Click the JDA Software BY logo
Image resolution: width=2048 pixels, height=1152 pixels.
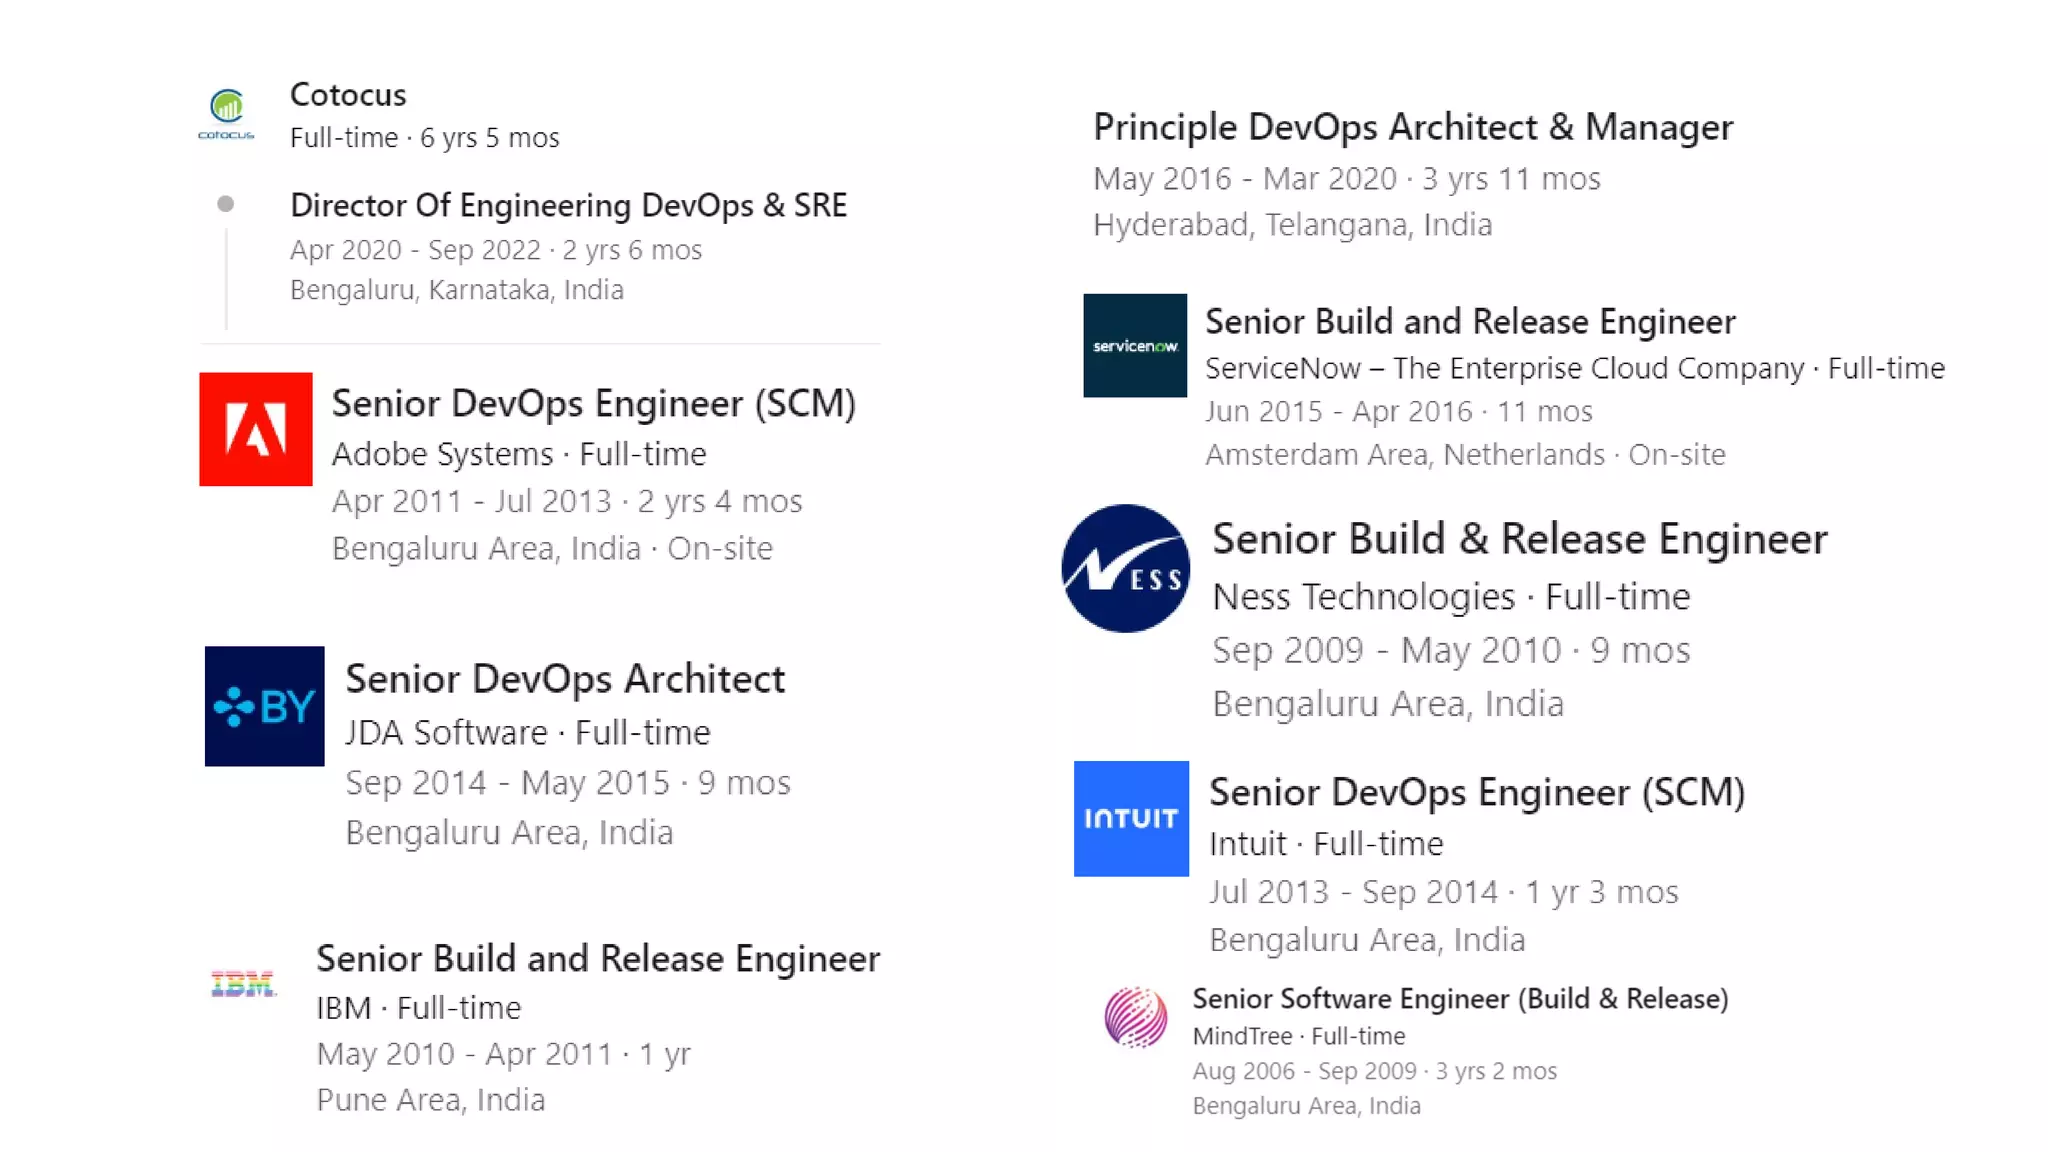tap(264, 706)
